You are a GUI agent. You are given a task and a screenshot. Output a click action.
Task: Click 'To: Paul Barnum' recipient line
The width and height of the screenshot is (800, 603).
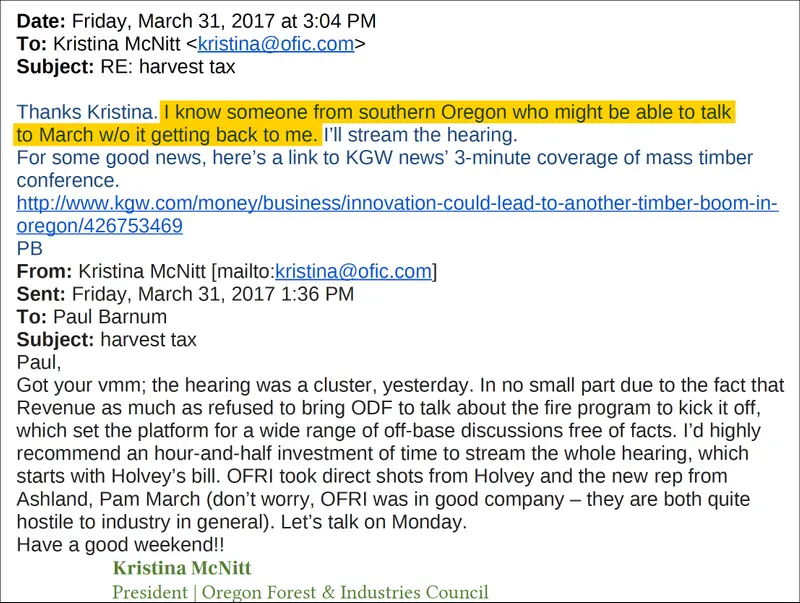click(x=91, y=317)
